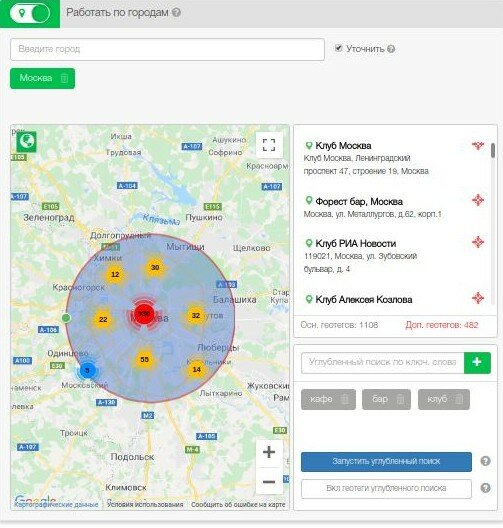Open help icon next to Работать по городам
Screen dimensions: 503x528
[176, 12]
